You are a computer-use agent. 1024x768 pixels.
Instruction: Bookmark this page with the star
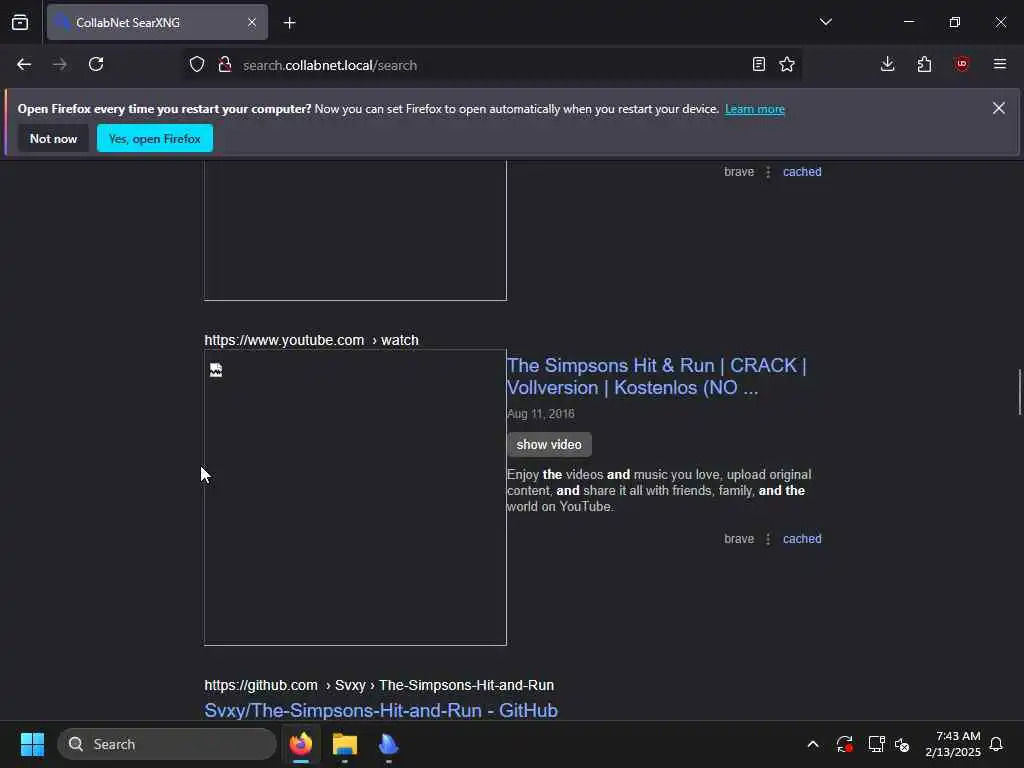(787, 65)
